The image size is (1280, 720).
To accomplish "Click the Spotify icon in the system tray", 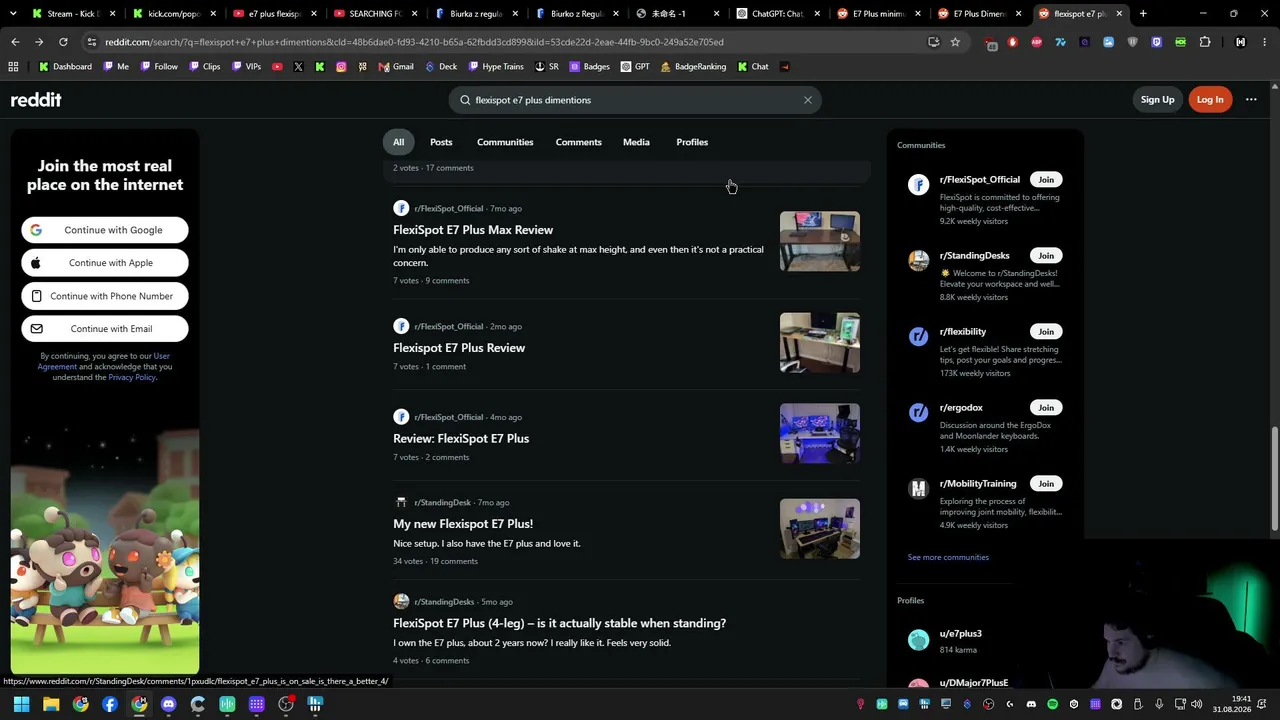I will point(1052,704).
